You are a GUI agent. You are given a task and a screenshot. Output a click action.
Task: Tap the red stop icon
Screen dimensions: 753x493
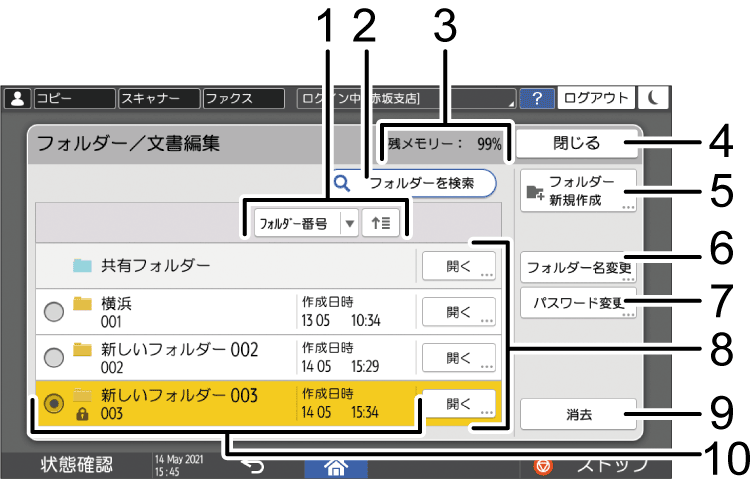pyautogui.click(x=543, y=466)
